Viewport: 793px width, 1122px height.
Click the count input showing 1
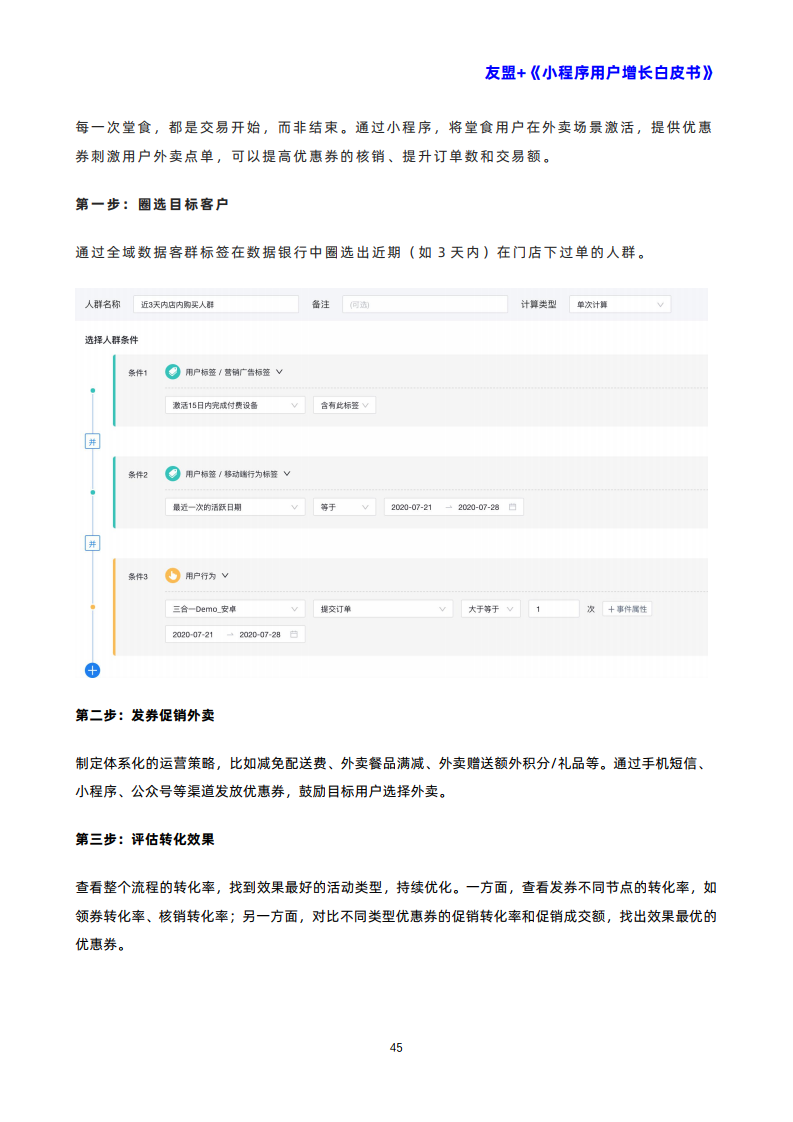click(553, 609)
